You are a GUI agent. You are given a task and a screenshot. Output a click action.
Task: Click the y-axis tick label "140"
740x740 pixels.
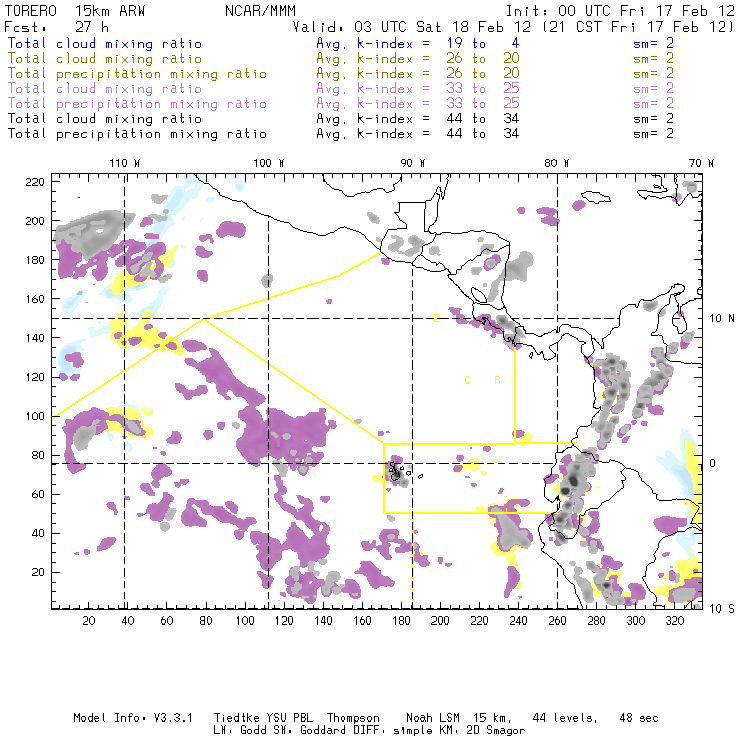coord(34,338)
